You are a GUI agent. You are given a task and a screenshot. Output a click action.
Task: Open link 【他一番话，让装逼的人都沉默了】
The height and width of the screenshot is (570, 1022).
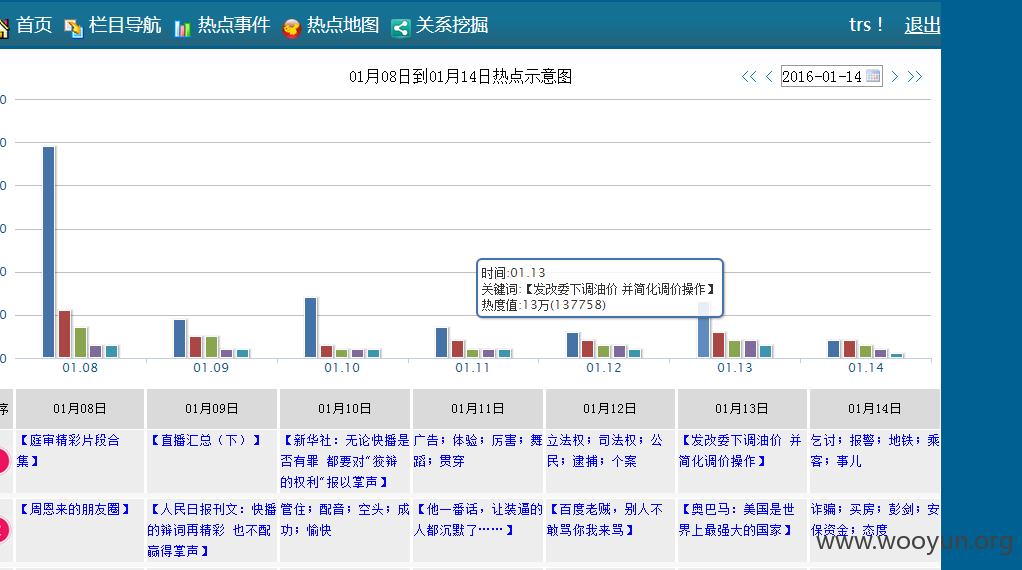coord(478,520)
